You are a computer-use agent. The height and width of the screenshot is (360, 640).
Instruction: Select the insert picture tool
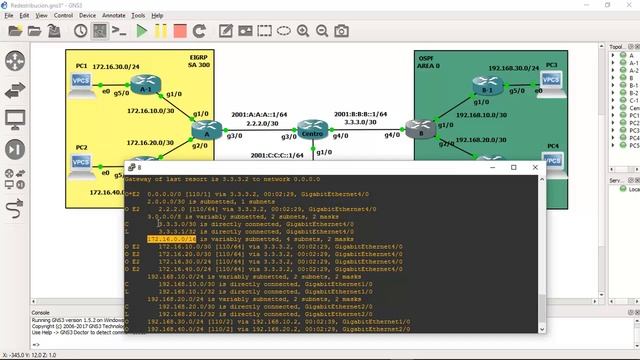245,31
